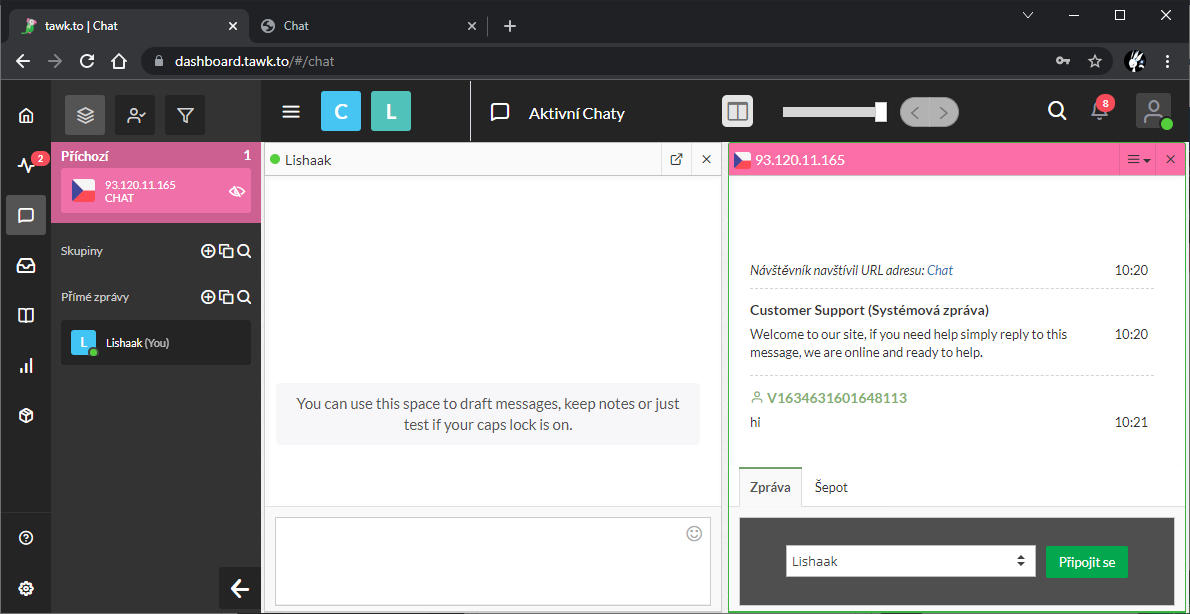Click the notifications bell with 8 badge

click(x=1099, y=111)
